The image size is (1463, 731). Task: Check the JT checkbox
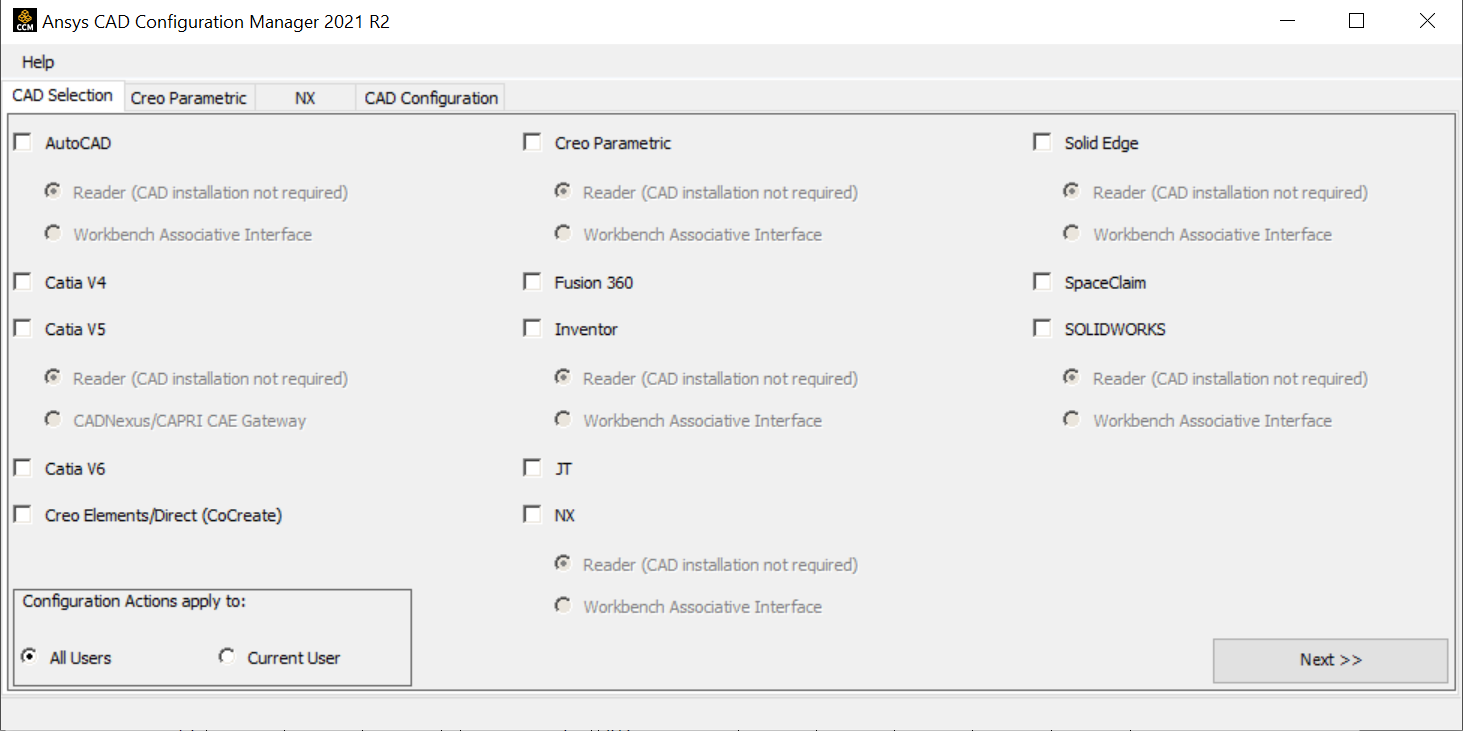click(x=532, y=468)
